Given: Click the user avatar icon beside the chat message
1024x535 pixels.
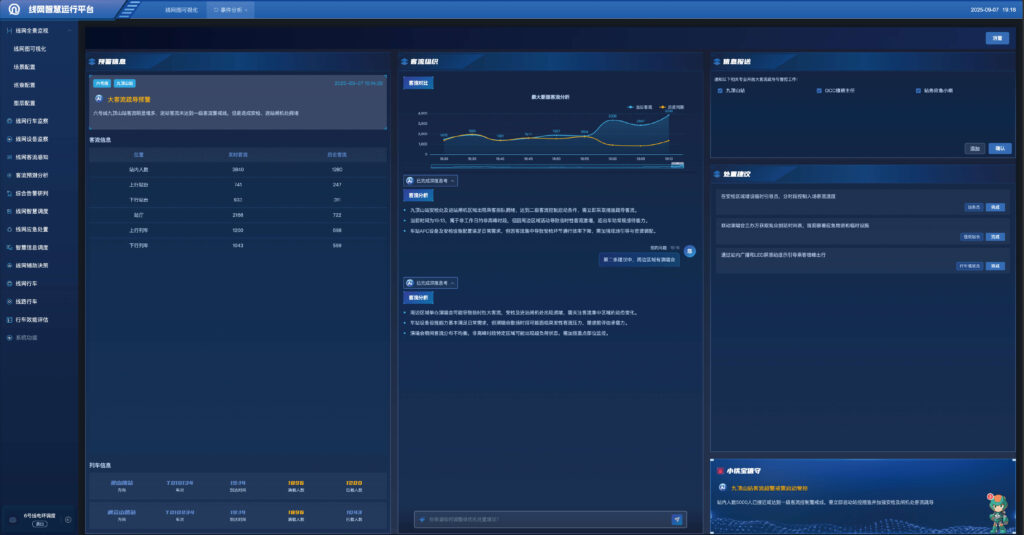Looking at the screenshot, I should [689, 251].
